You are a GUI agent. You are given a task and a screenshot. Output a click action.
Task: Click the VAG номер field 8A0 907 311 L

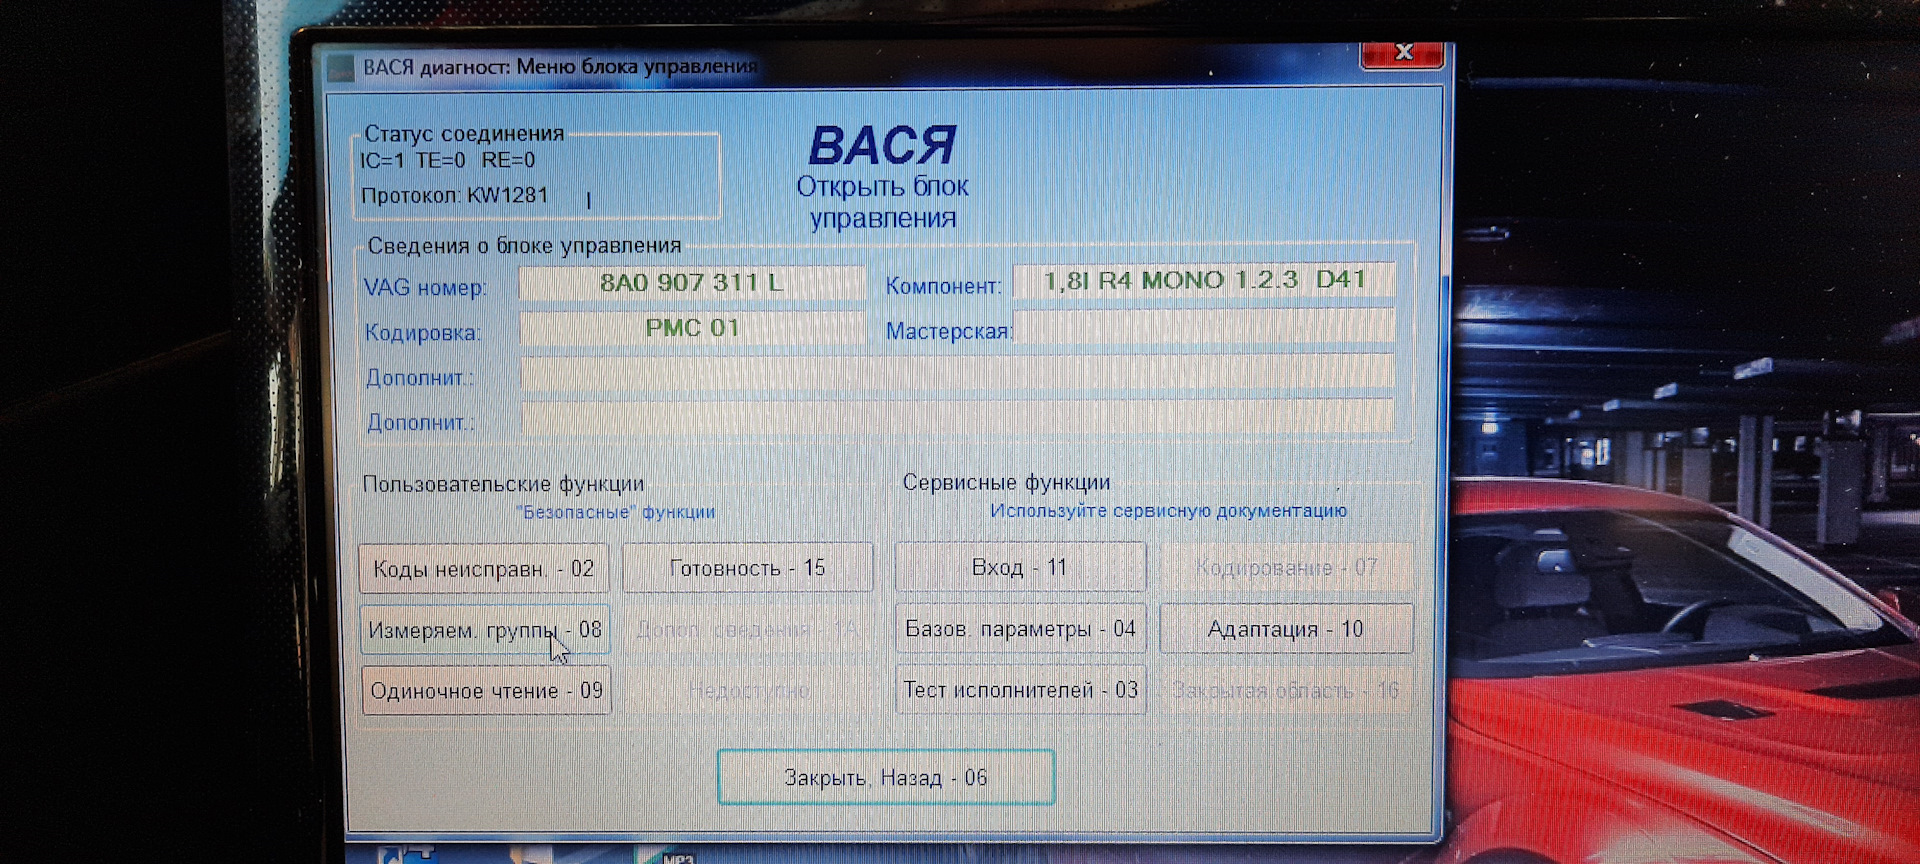click(x=692, y=283)
